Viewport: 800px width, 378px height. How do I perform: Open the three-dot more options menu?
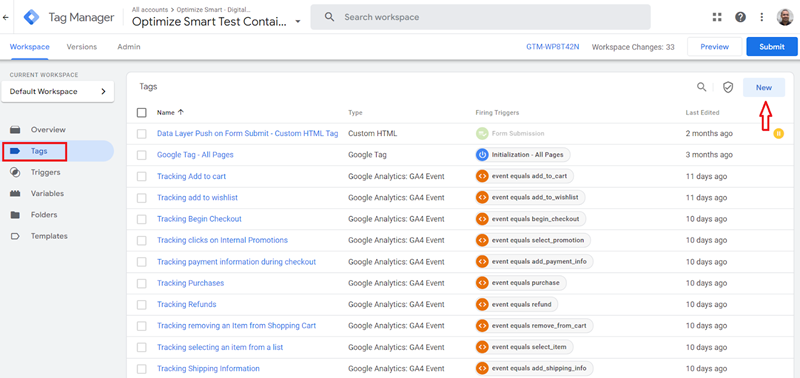[762, 17]
